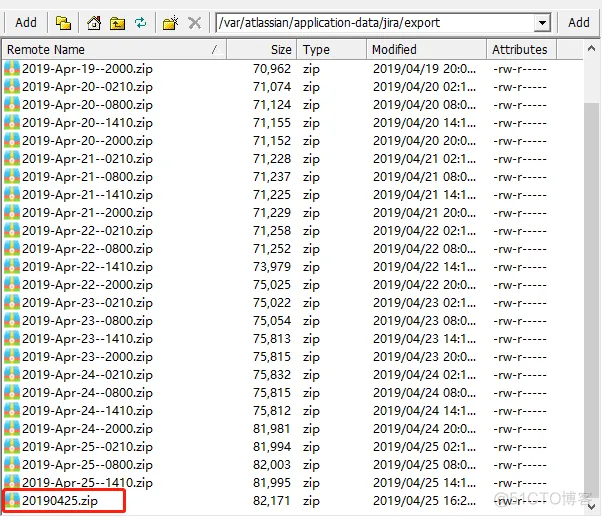Sort by Size column header

point(261,50)
